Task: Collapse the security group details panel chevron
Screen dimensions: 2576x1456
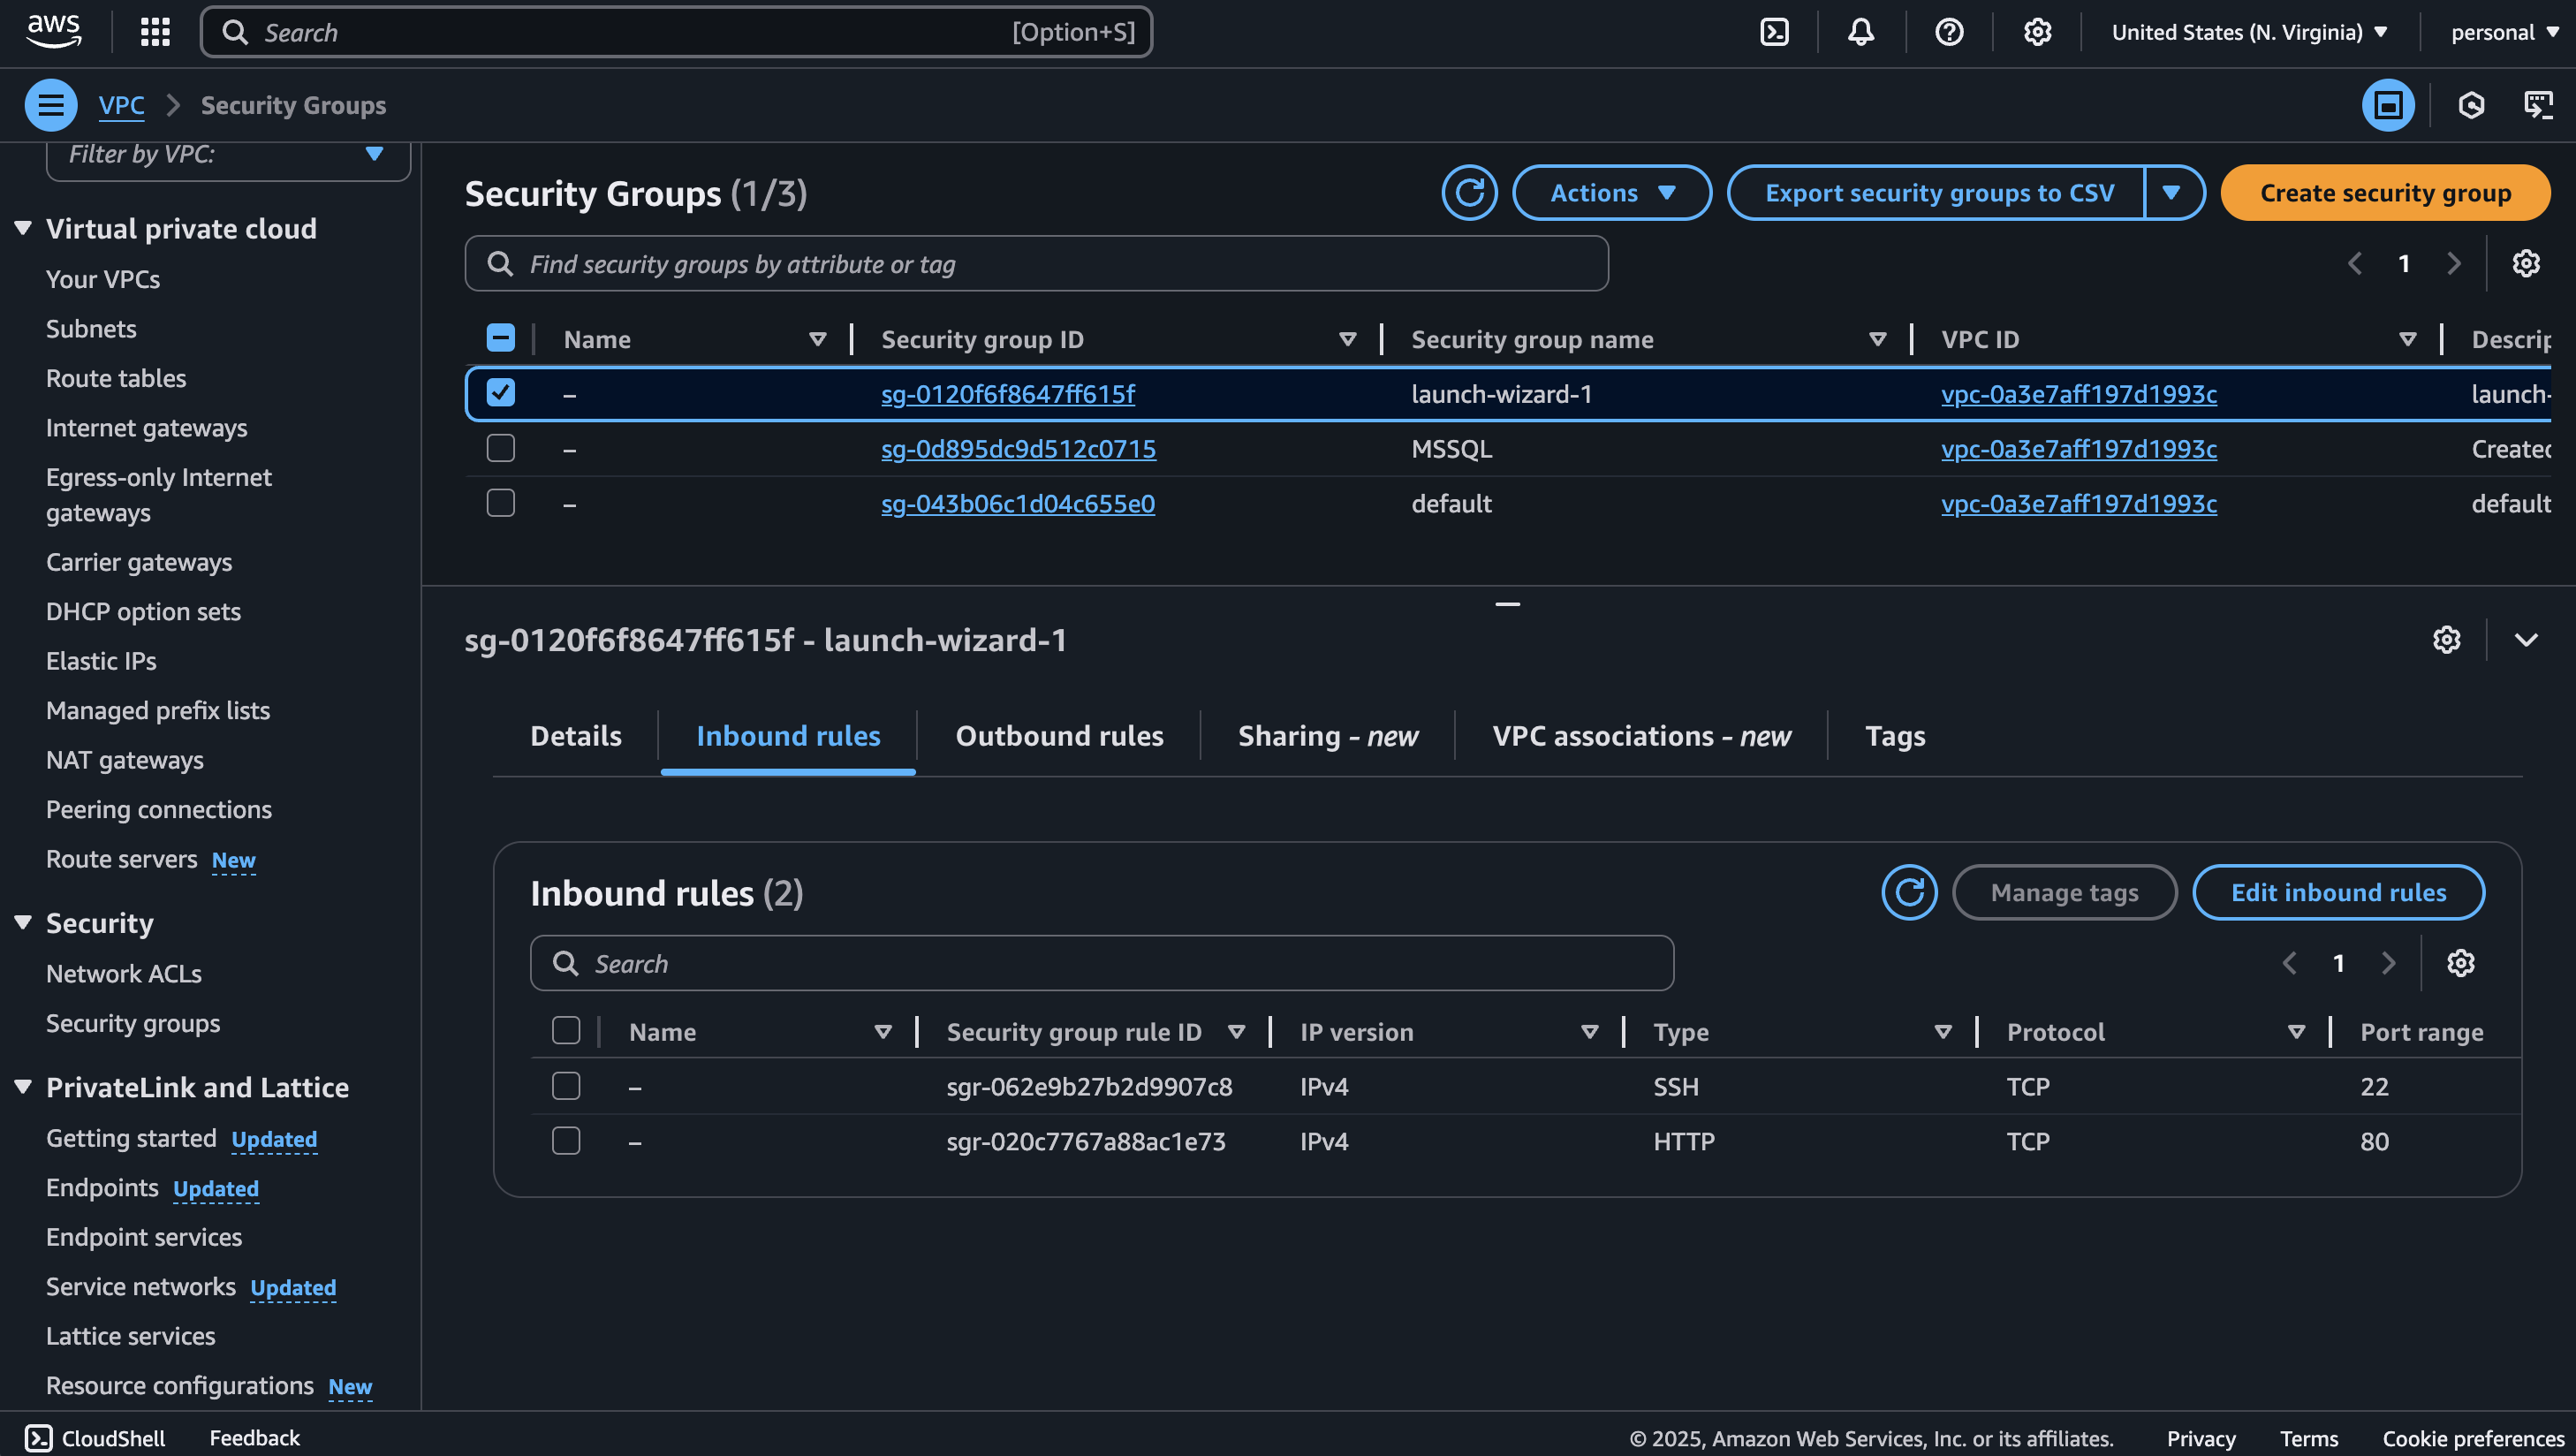Action: [x=2526, y=640]
